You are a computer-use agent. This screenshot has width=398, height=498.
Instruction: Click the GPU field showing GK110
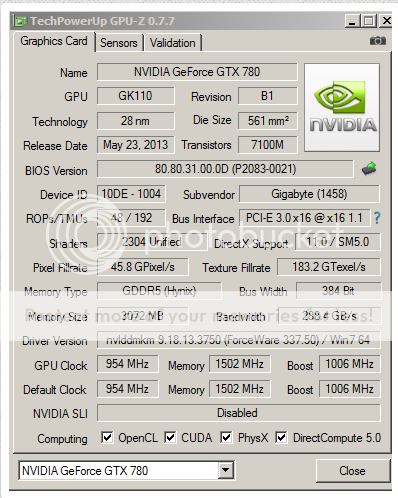tap(135, 96)
